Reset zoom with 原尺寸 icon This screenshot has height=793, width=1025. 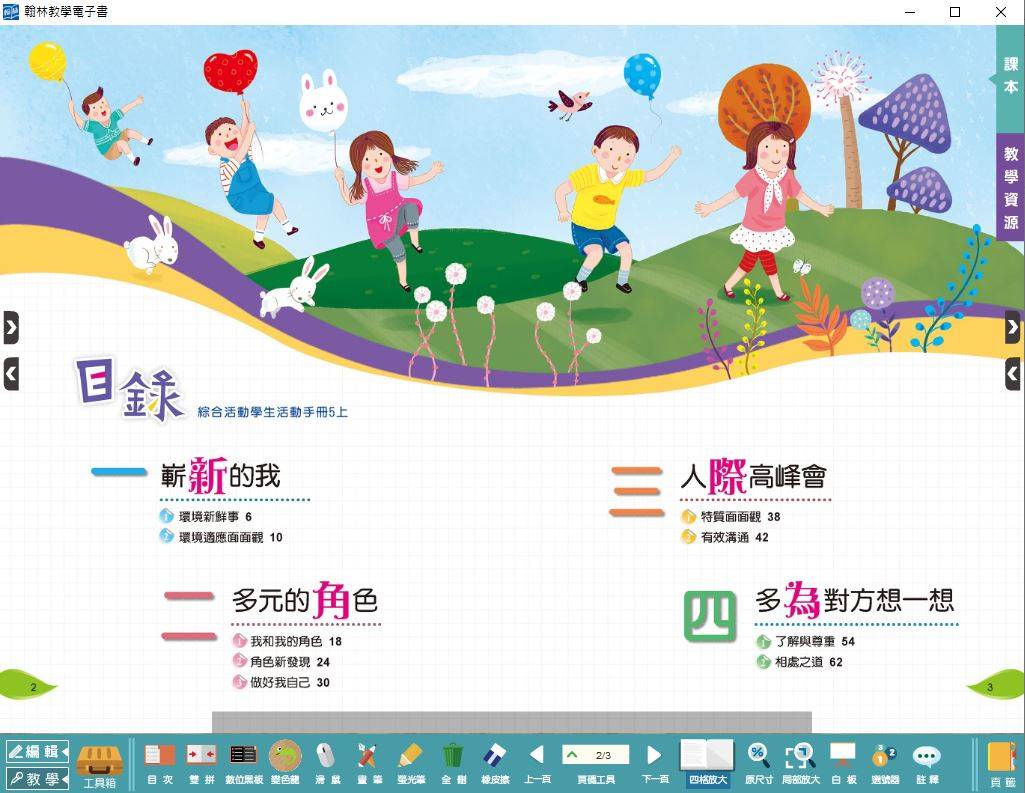(x=758, y=764)
